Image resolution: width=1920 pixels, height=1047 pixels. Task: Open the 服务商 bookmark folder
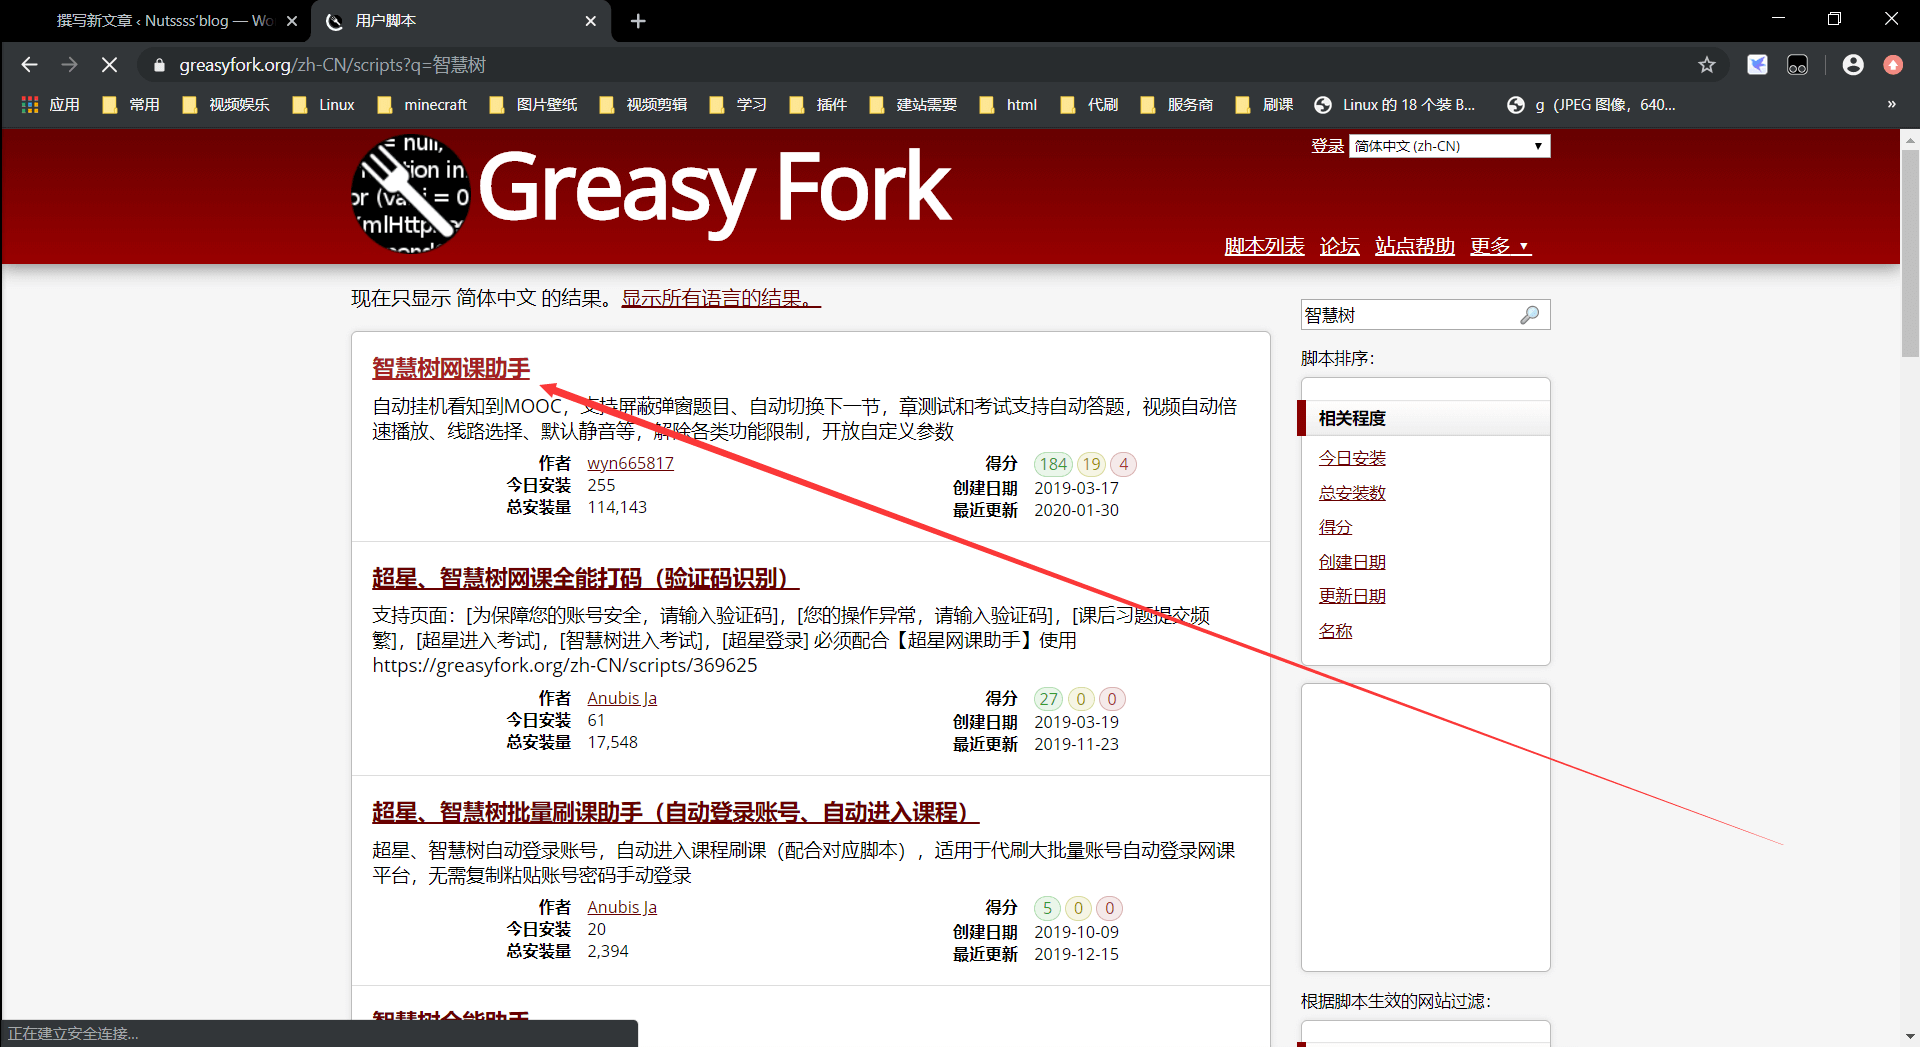tap(1177, 105)
